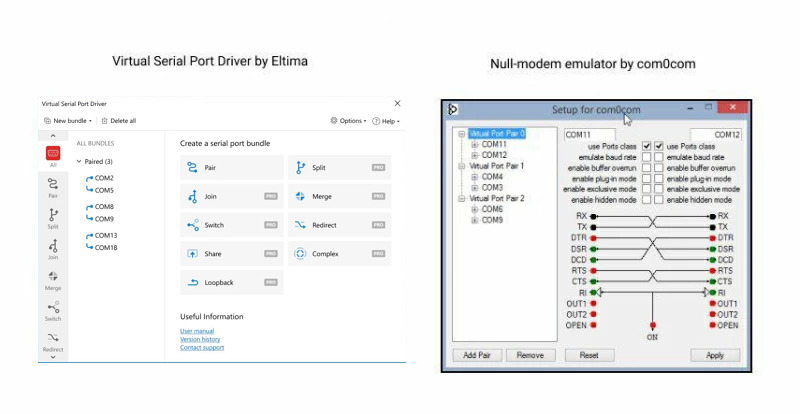Image resolution: width=800 pixels, height=415 pixels.
Task: Close the Virtual Serial Port Driver window
Action: [x=397, y=103]
